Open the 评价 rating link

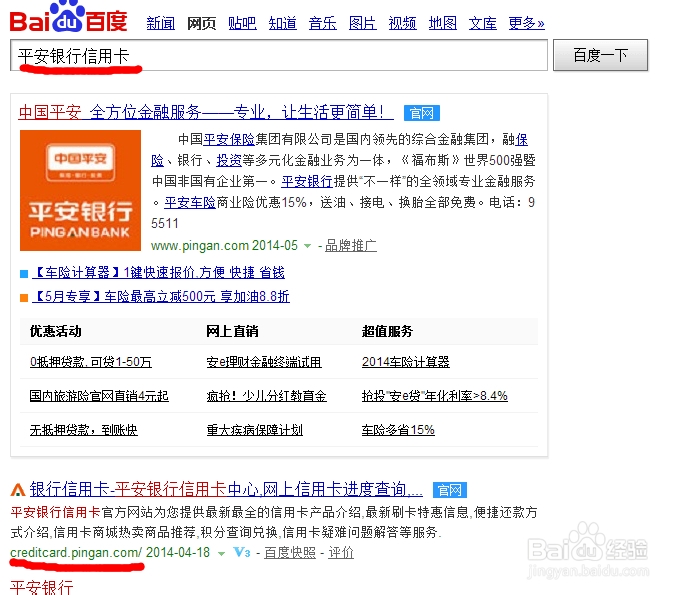[x=341, y=553]
